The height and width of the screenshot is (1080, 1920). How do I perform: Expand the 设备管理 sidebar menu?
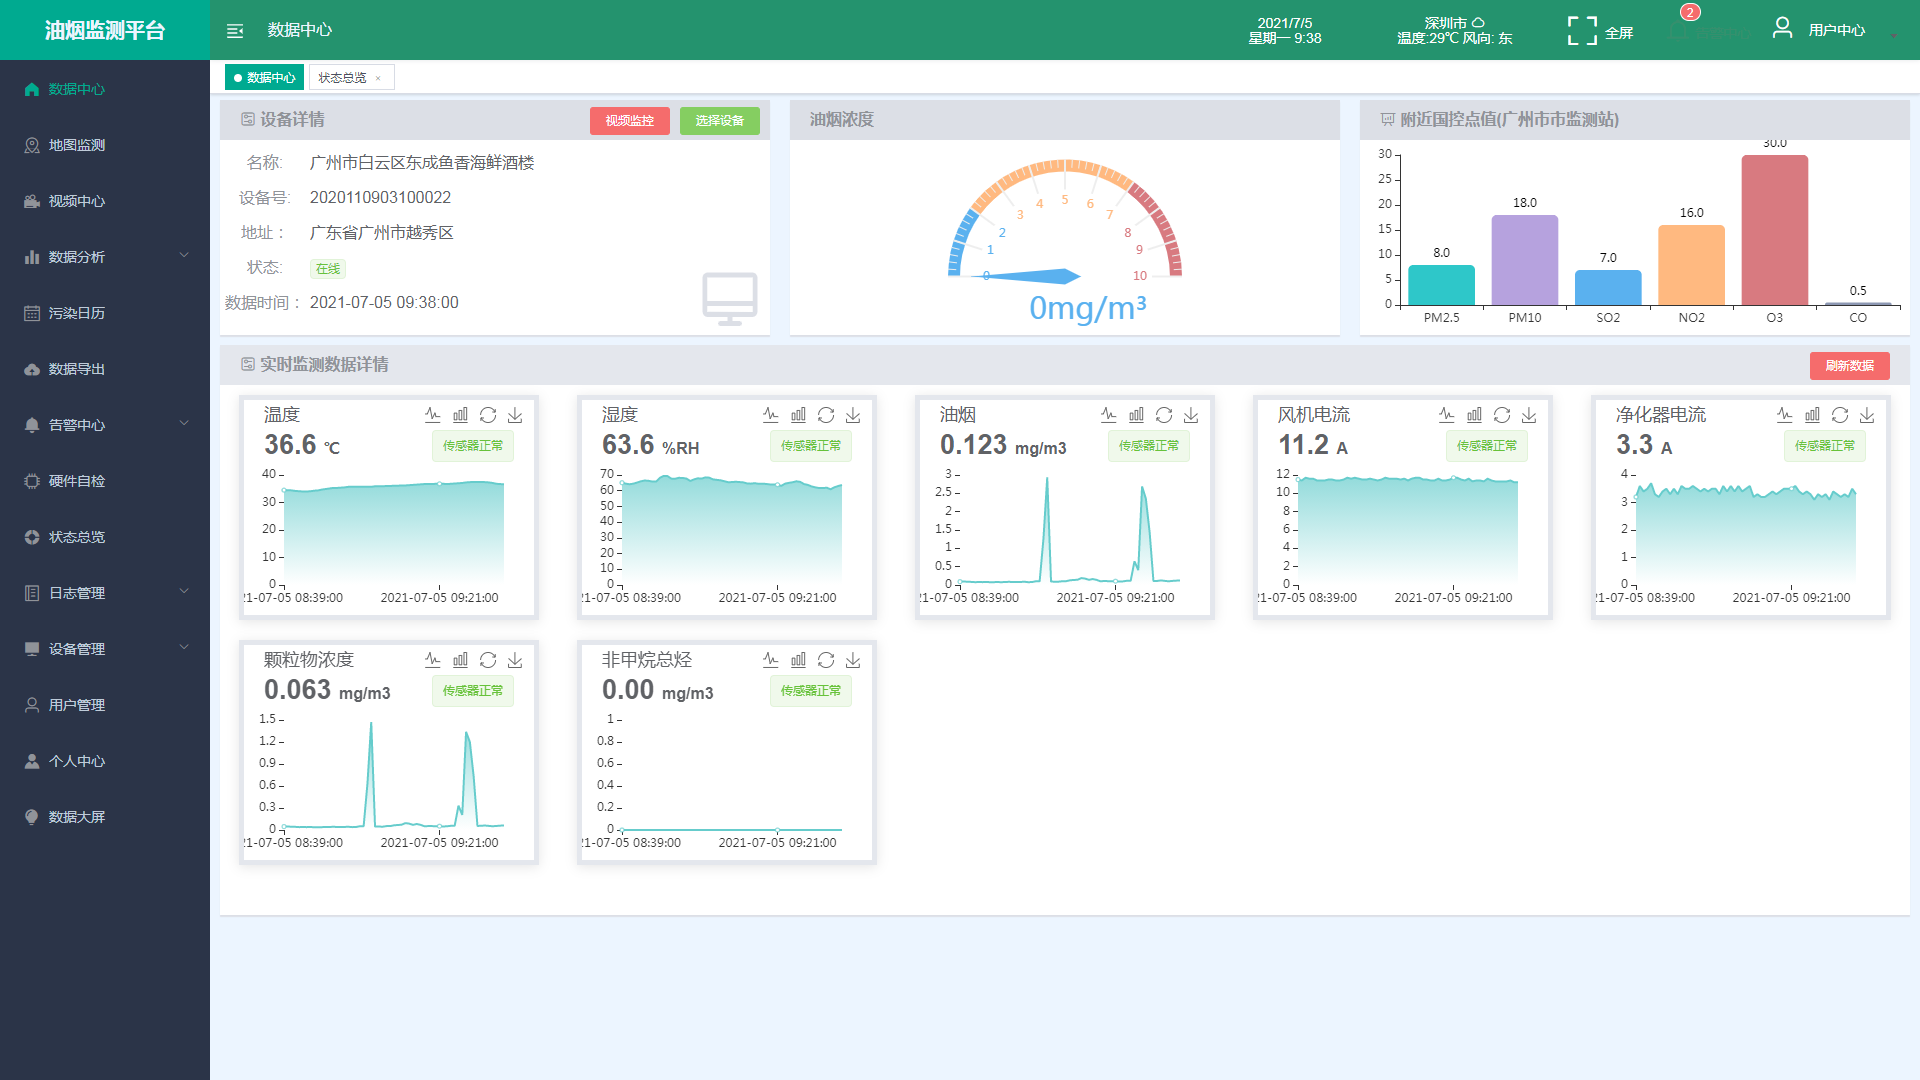[x=184, y=648]
